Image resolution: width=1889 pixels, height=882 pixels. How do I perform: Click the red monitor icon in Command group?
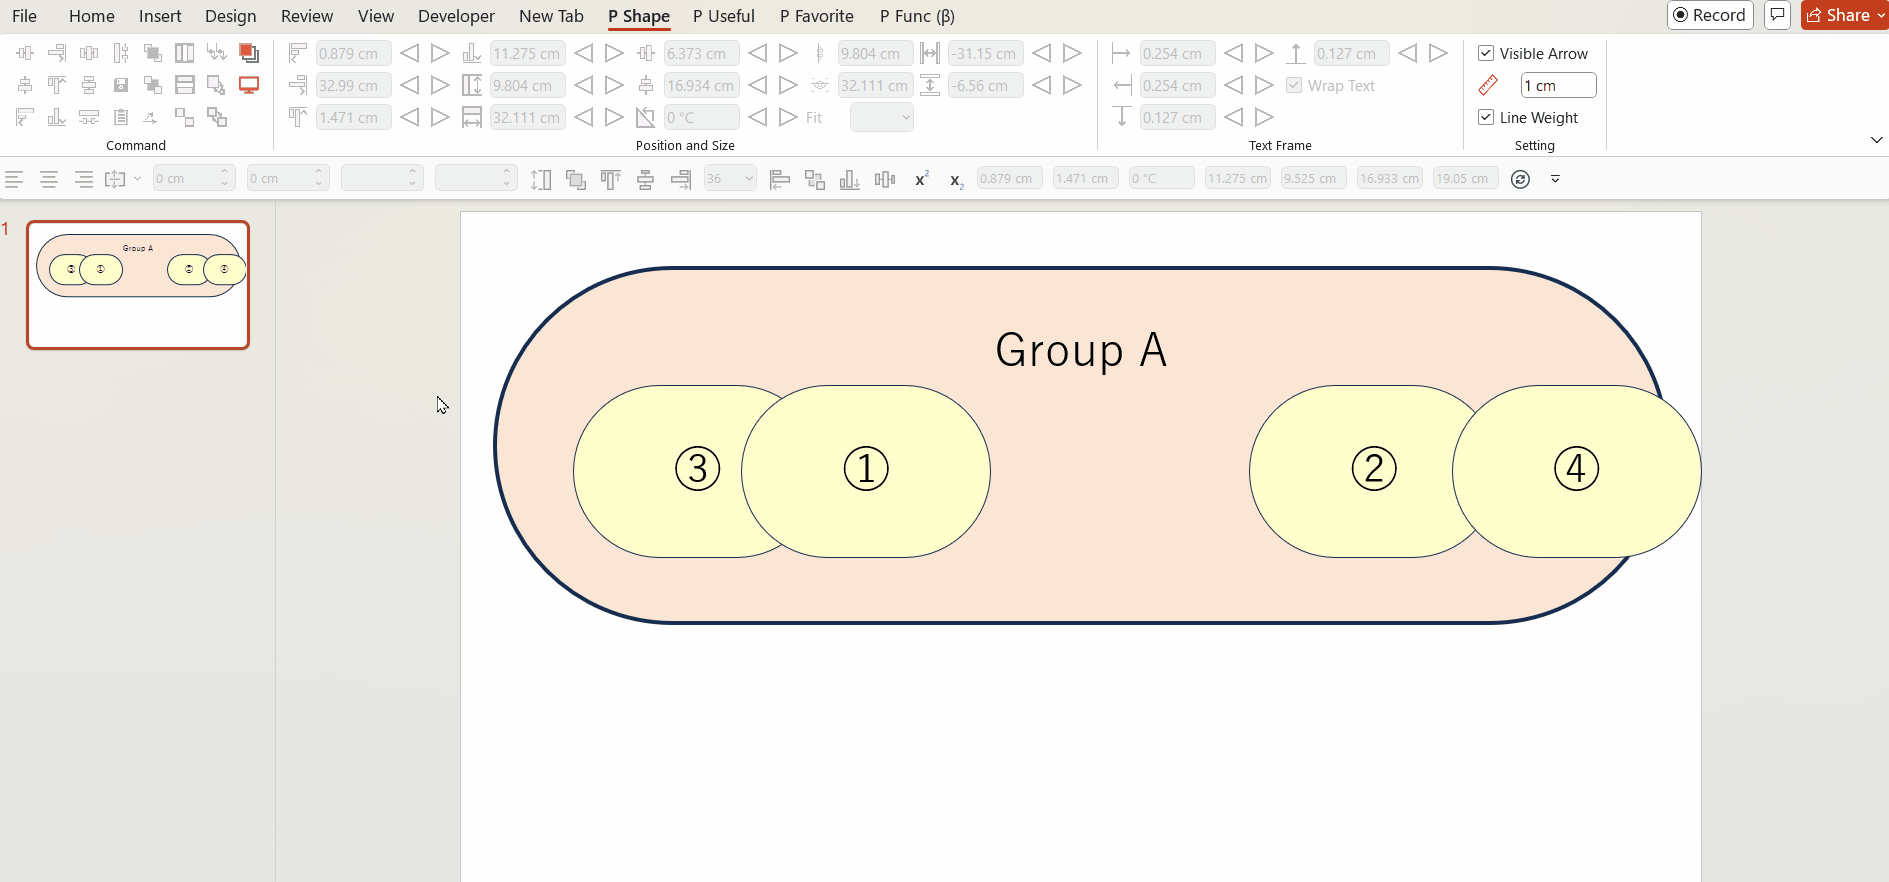249,85
